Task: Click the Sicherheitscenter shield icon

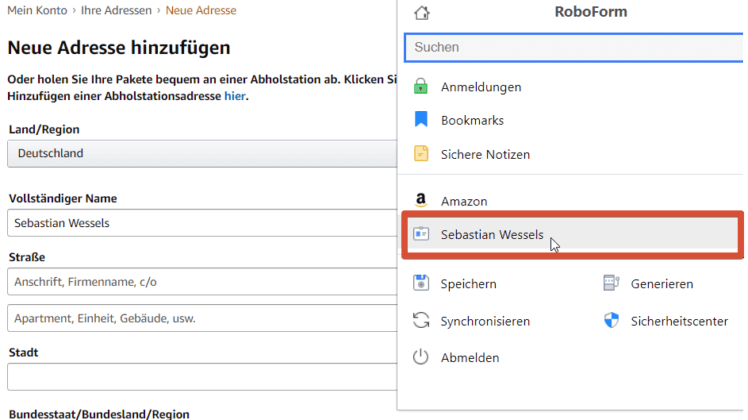Action: 611,320
